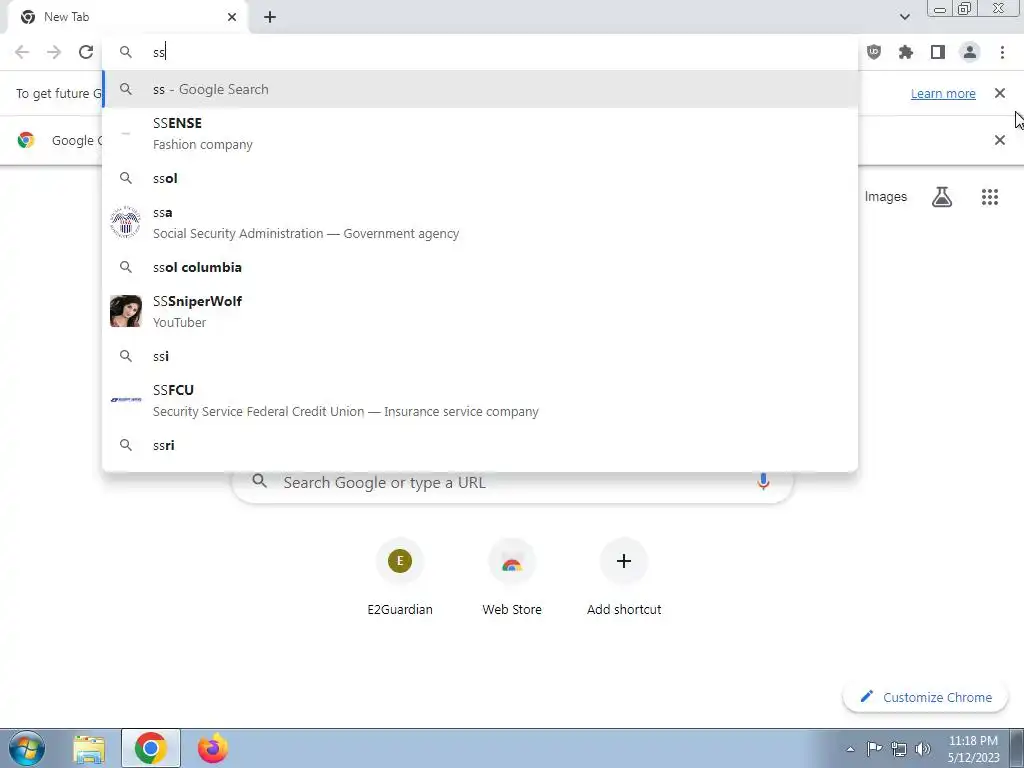Open the volume speaker icon

click(922, 749)
